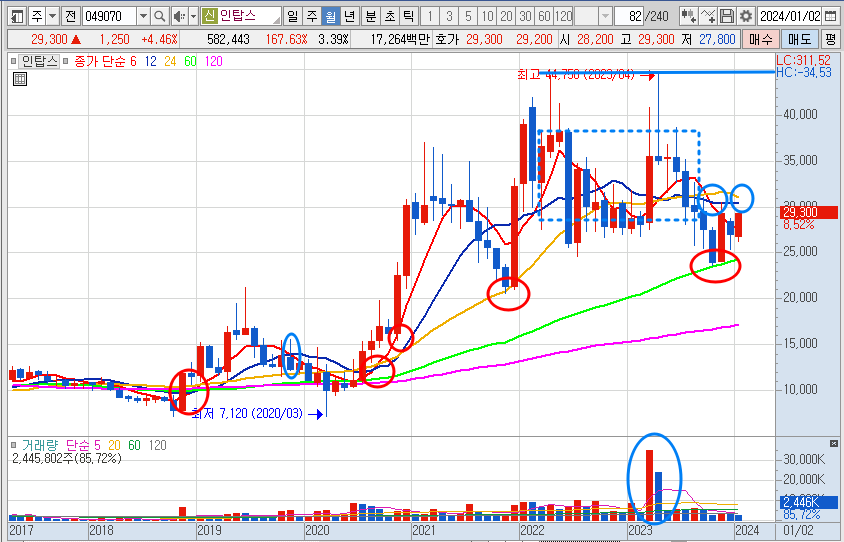844x542 pixels.
Task: Click the sidebar panel toggle icon
Action: [x=17, y=16]
